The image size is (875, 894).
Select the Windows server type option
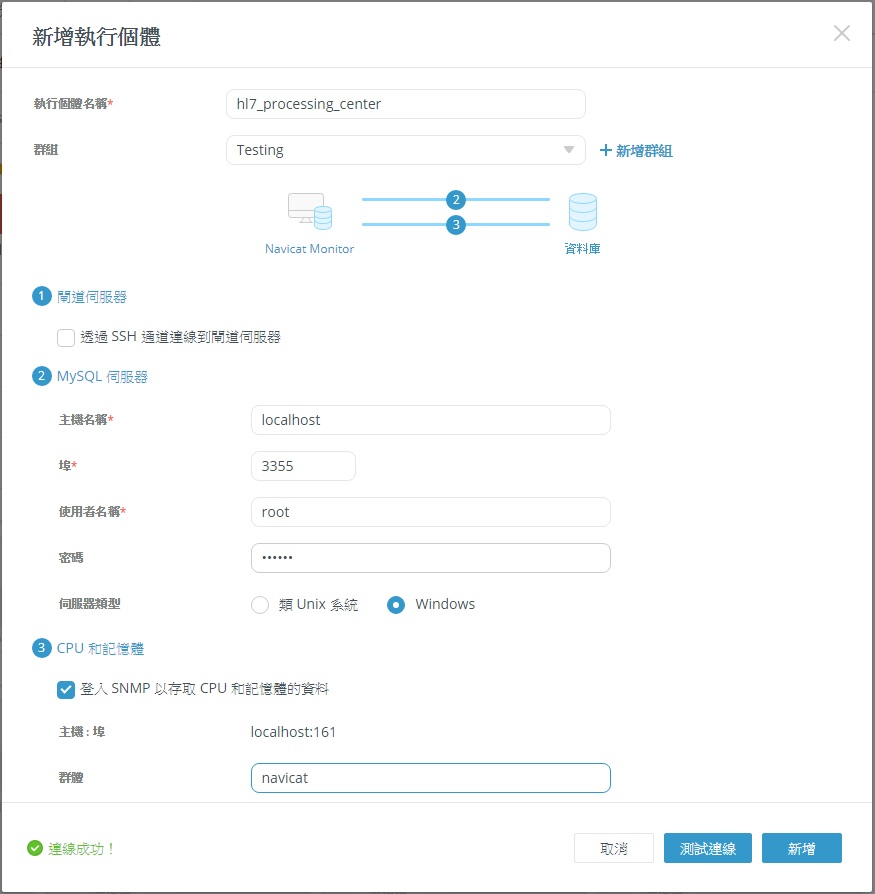[x=396, y=604]
